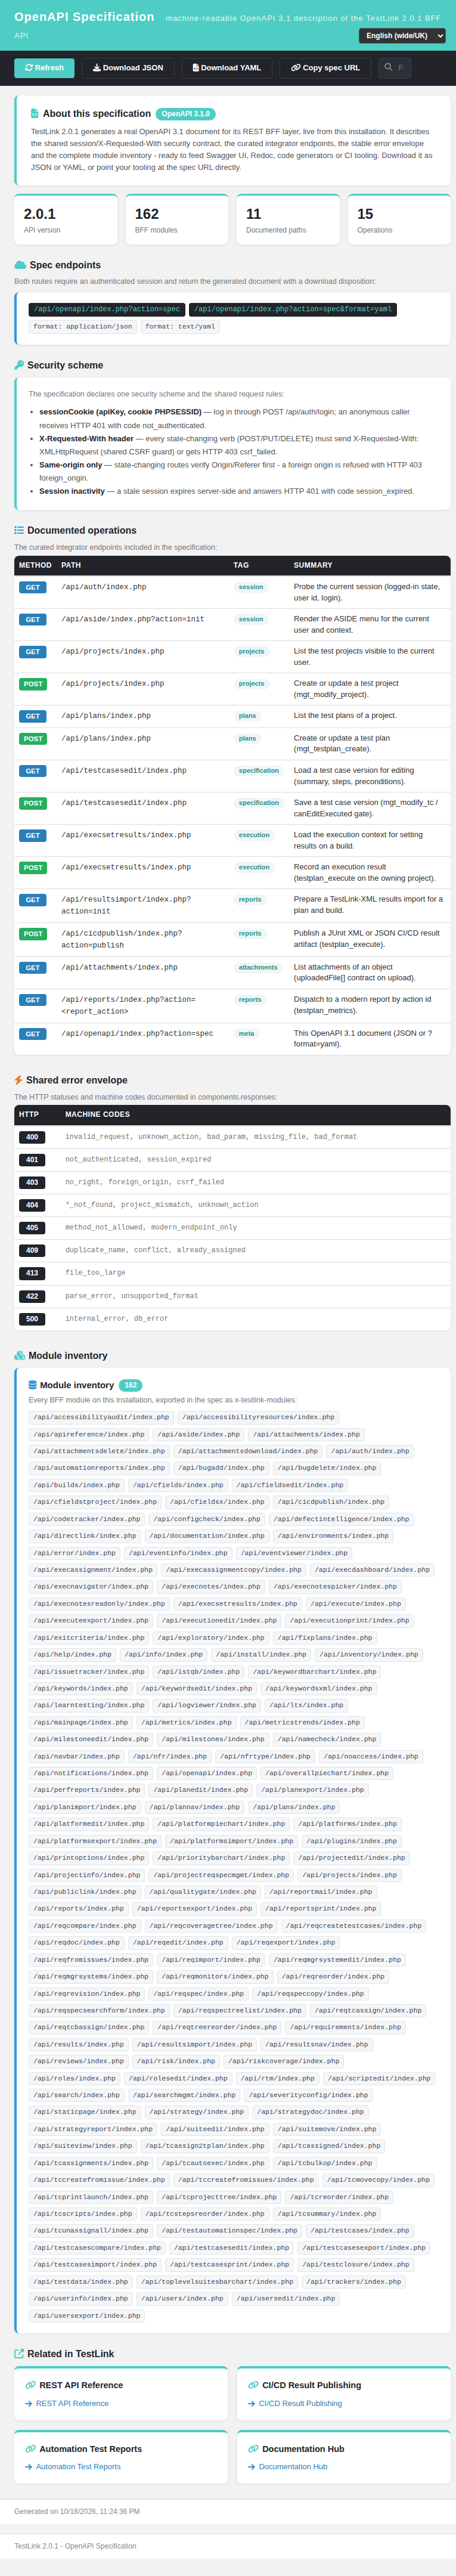
Task: Select the internal_error, db_error machine codes
Action: tap(117, 1319)
